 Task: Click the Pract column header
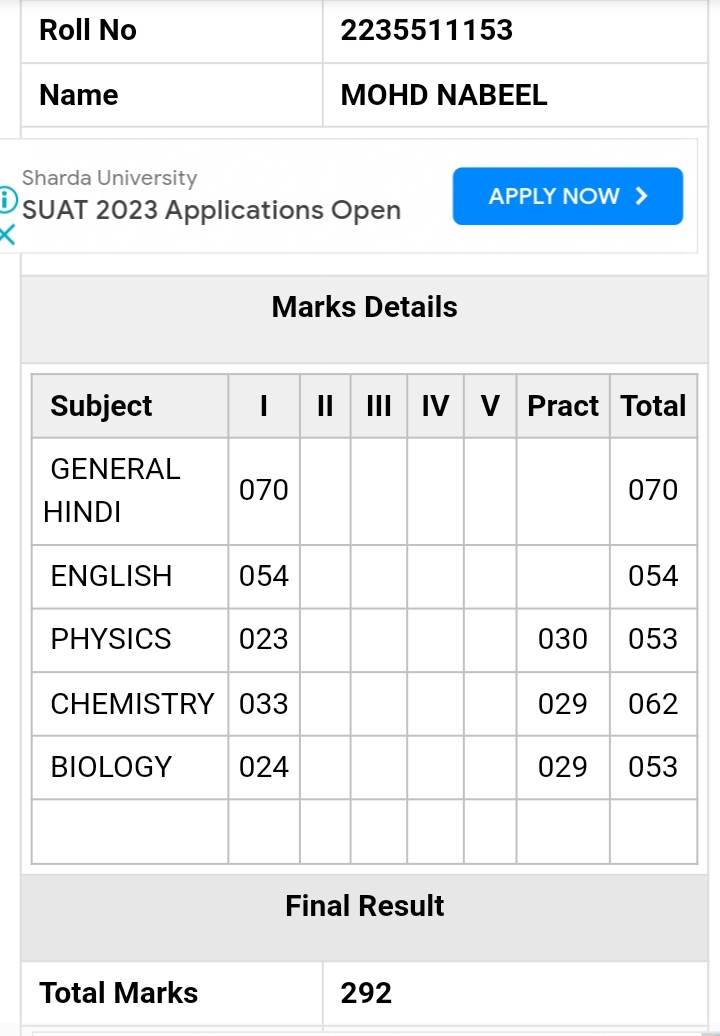[x=563, y=406]
